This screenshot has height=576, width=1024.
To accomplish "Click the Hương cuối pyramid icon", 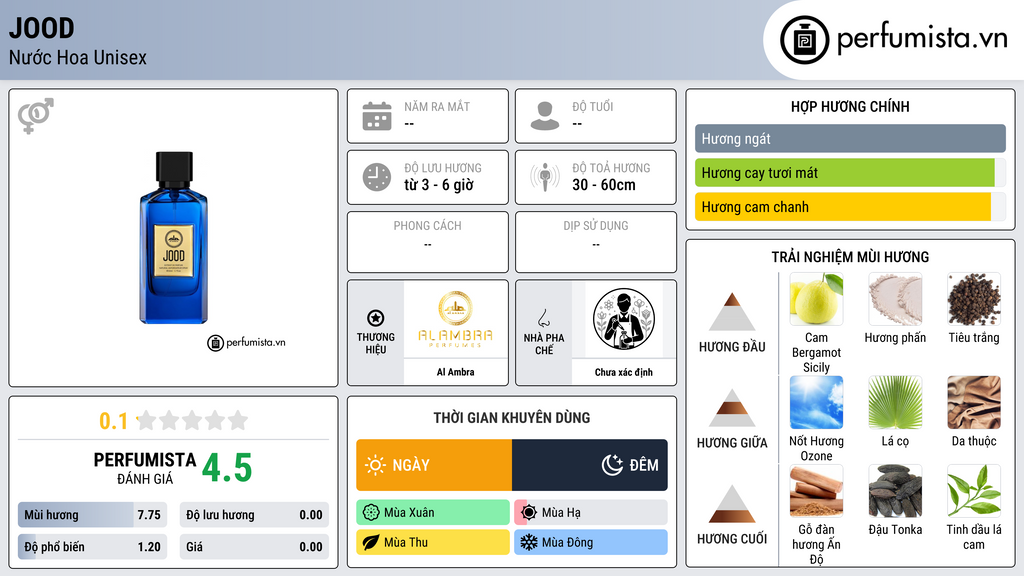I will pyautogui.click(x=732, y=504).
